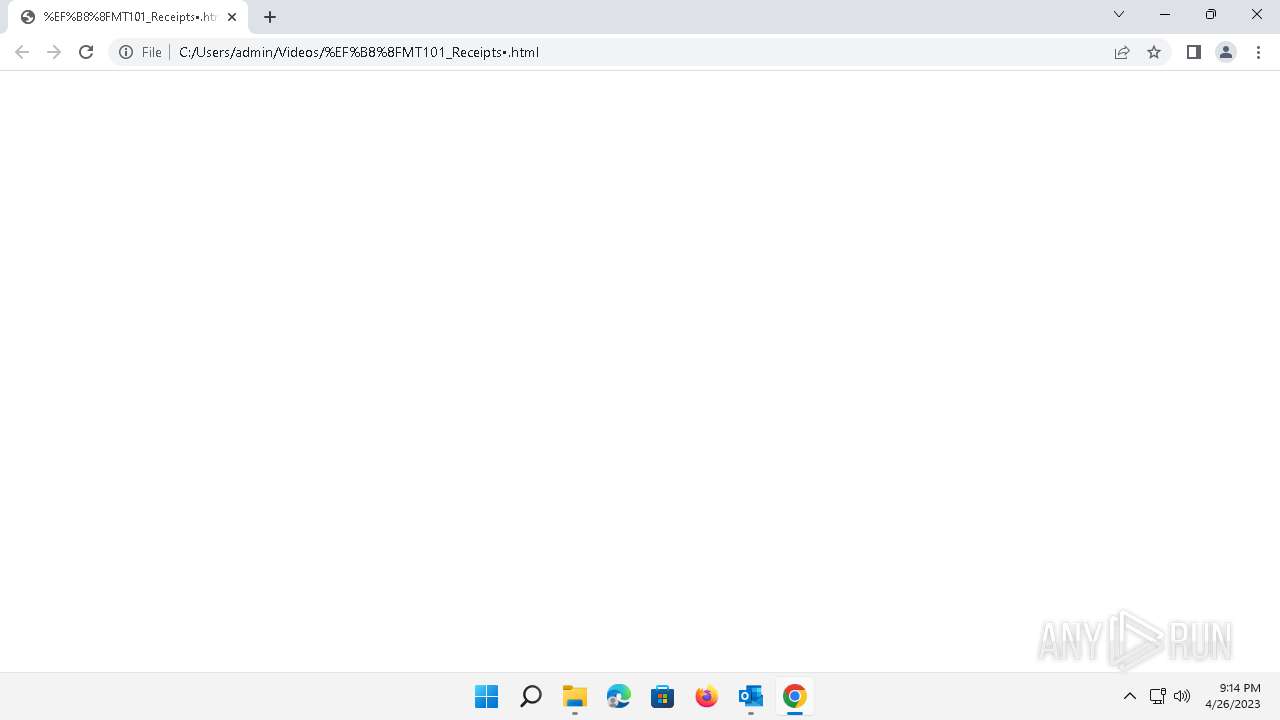Go back to previous page

click(x=22, y=52)
